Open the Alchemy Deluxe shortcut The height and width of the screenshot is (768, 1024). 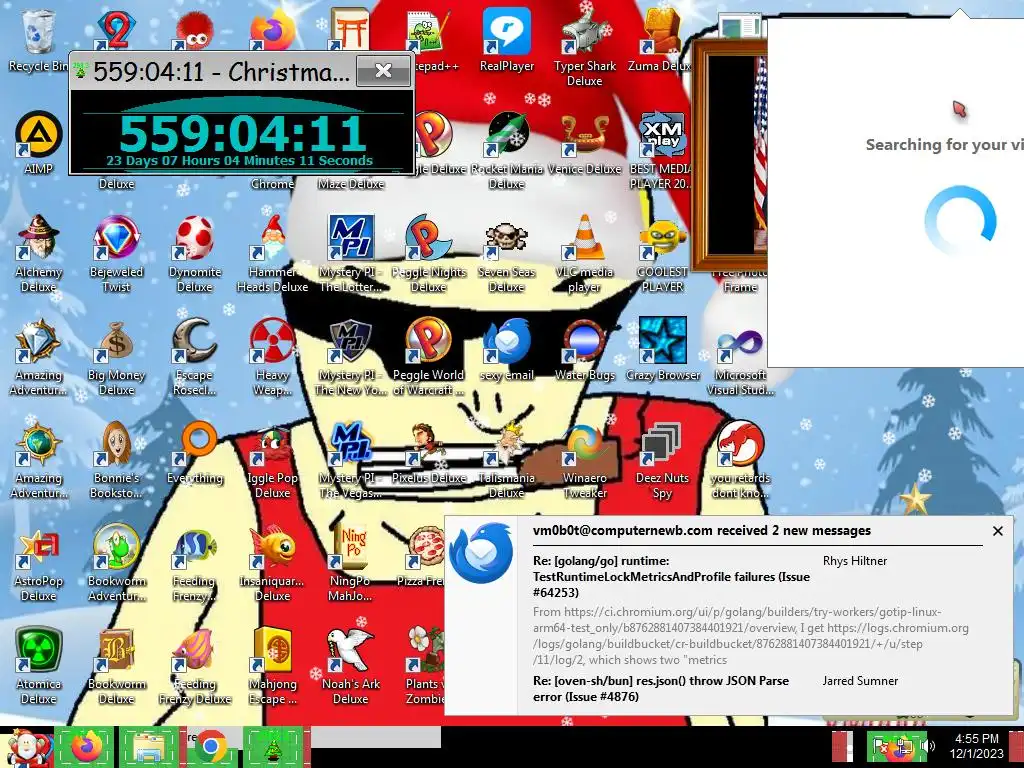(38, 253)
